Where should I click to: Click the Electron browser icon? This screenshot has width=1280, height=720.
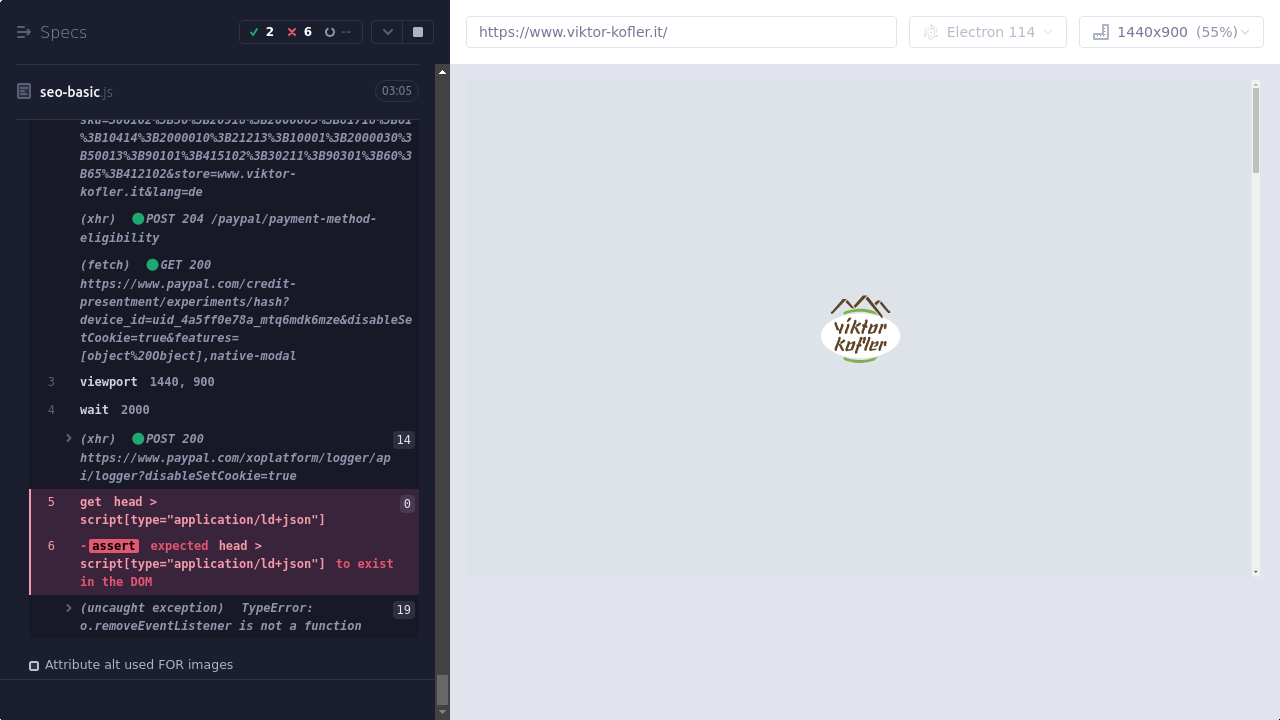coord(931,32)
